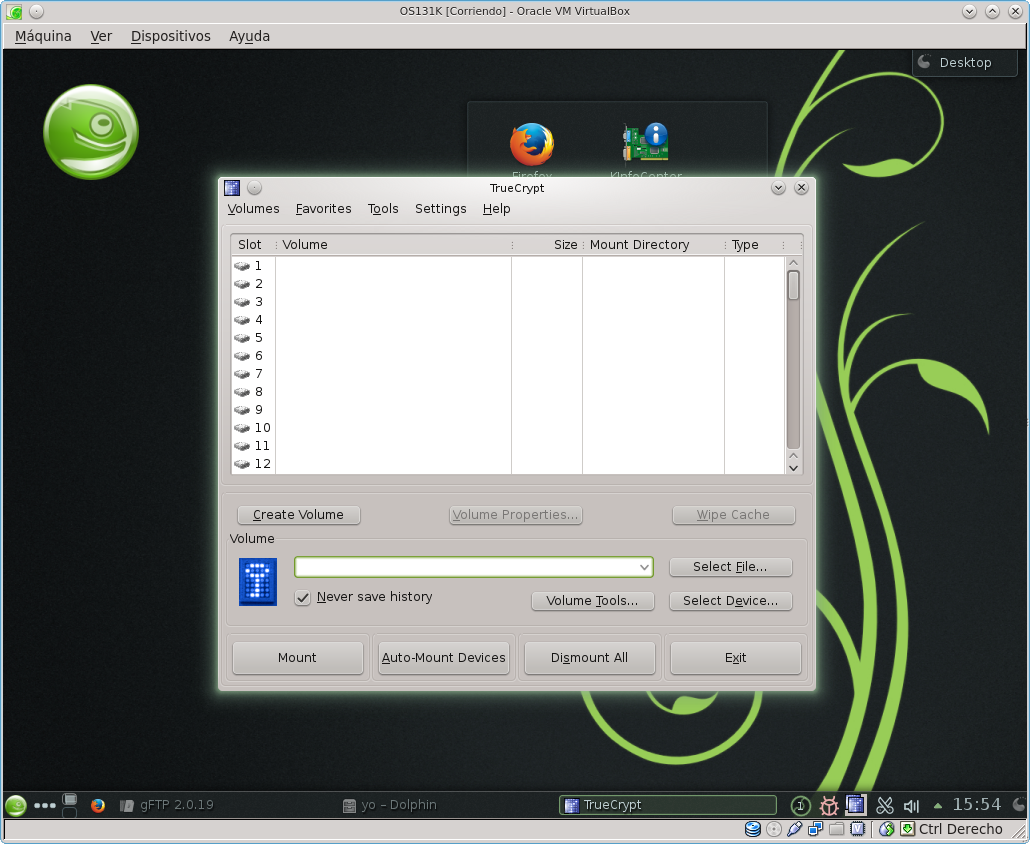
Task: Open Volume Tools options button
Action: [592, 601]
